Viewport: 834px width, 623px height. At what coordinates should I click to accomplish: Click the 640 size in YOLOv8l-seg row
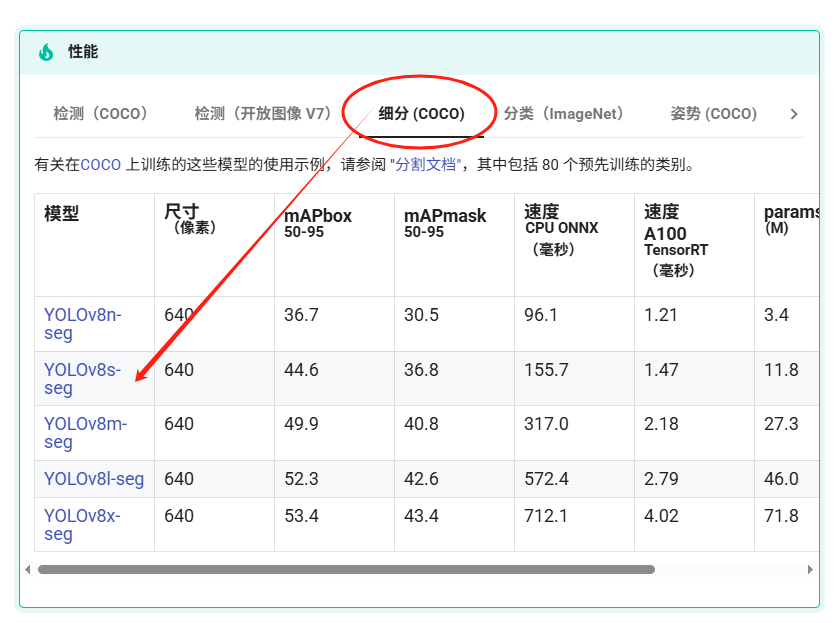coord(179,478)
